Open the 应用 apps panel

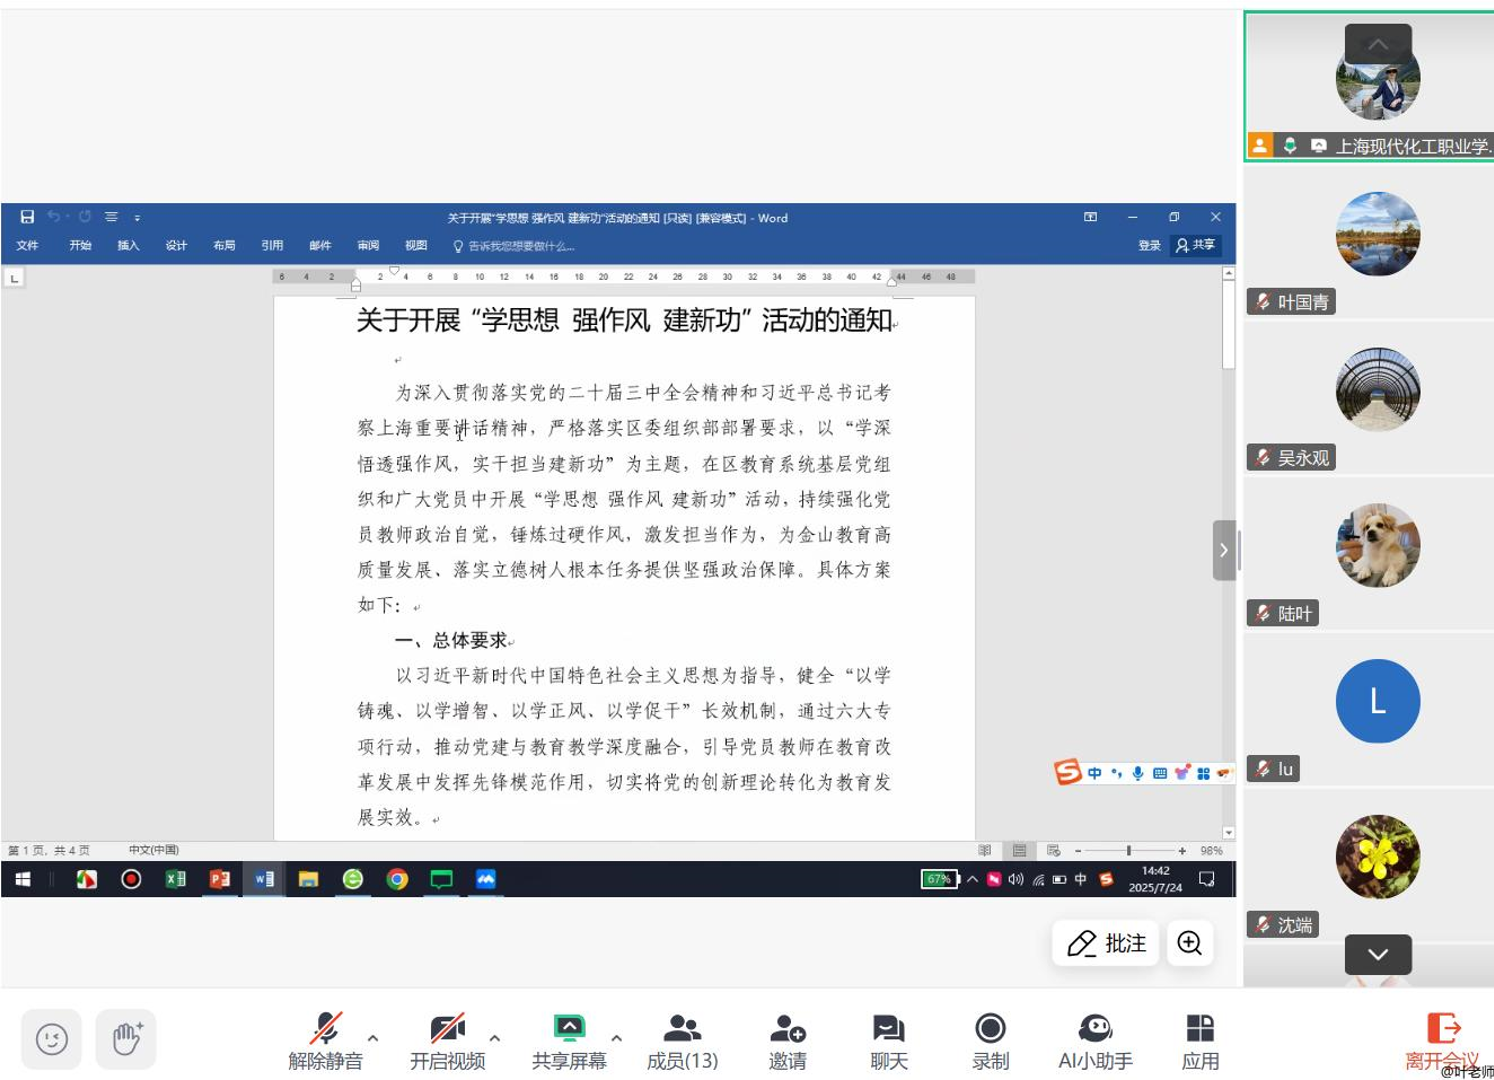click(1199, 1040)
